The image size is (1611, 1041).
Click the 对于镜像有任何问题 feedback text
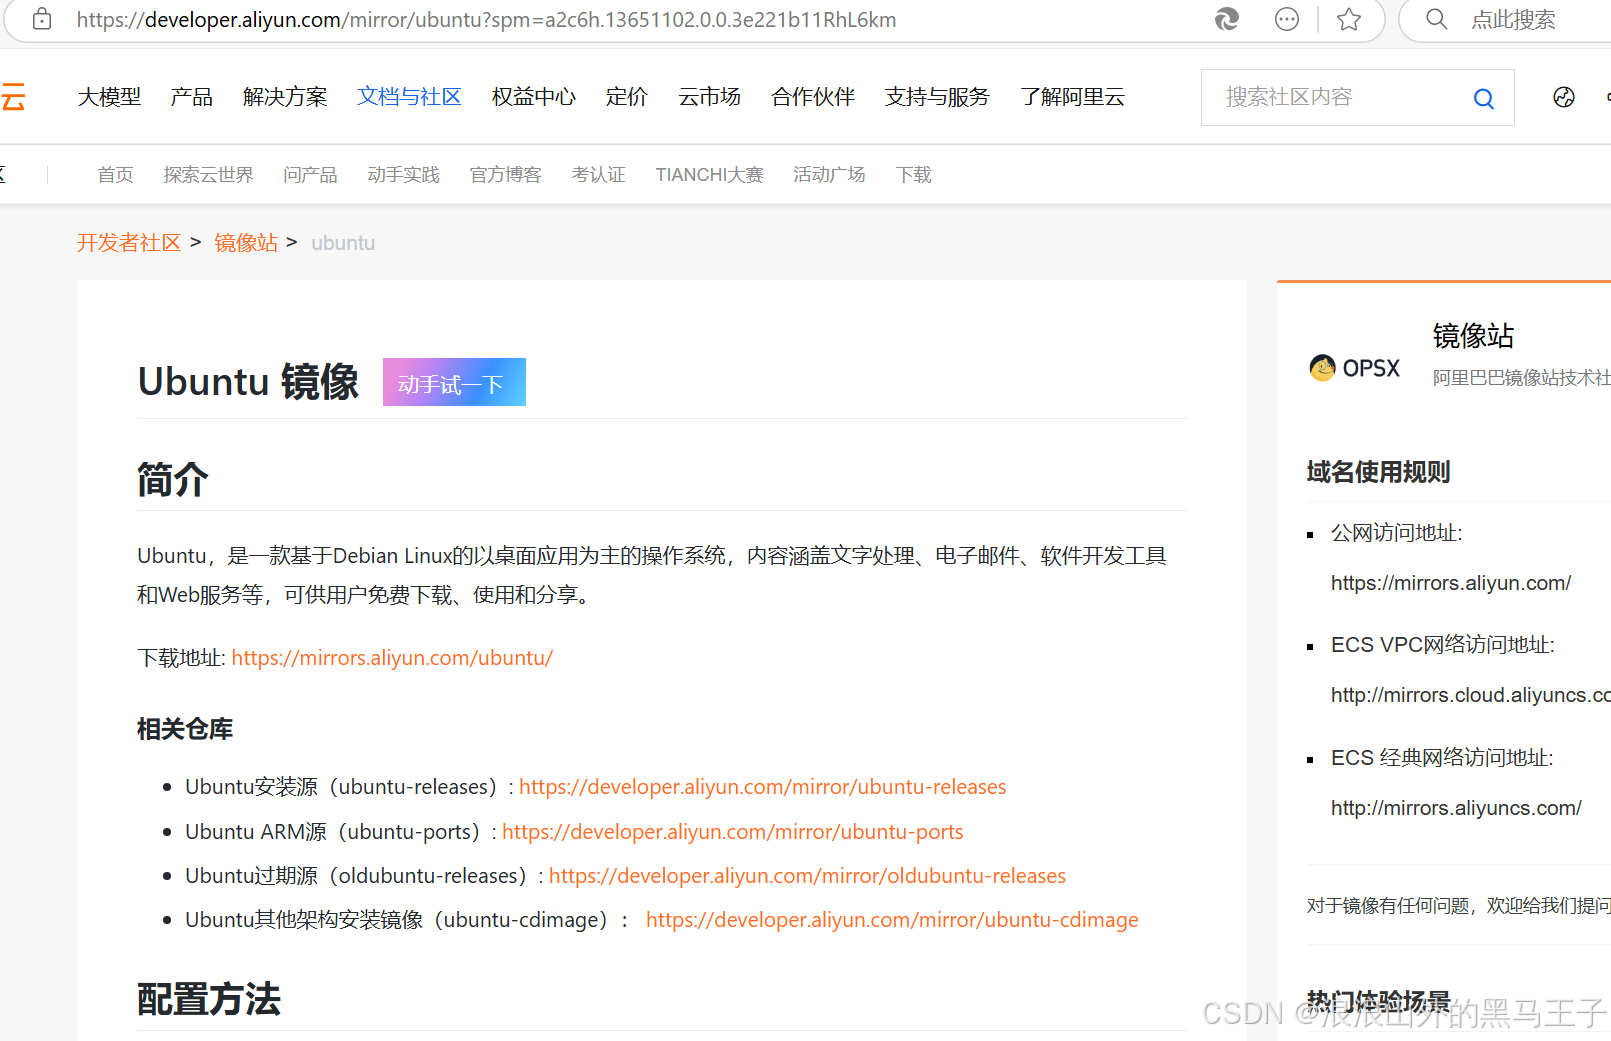[x=1459, y=906]
